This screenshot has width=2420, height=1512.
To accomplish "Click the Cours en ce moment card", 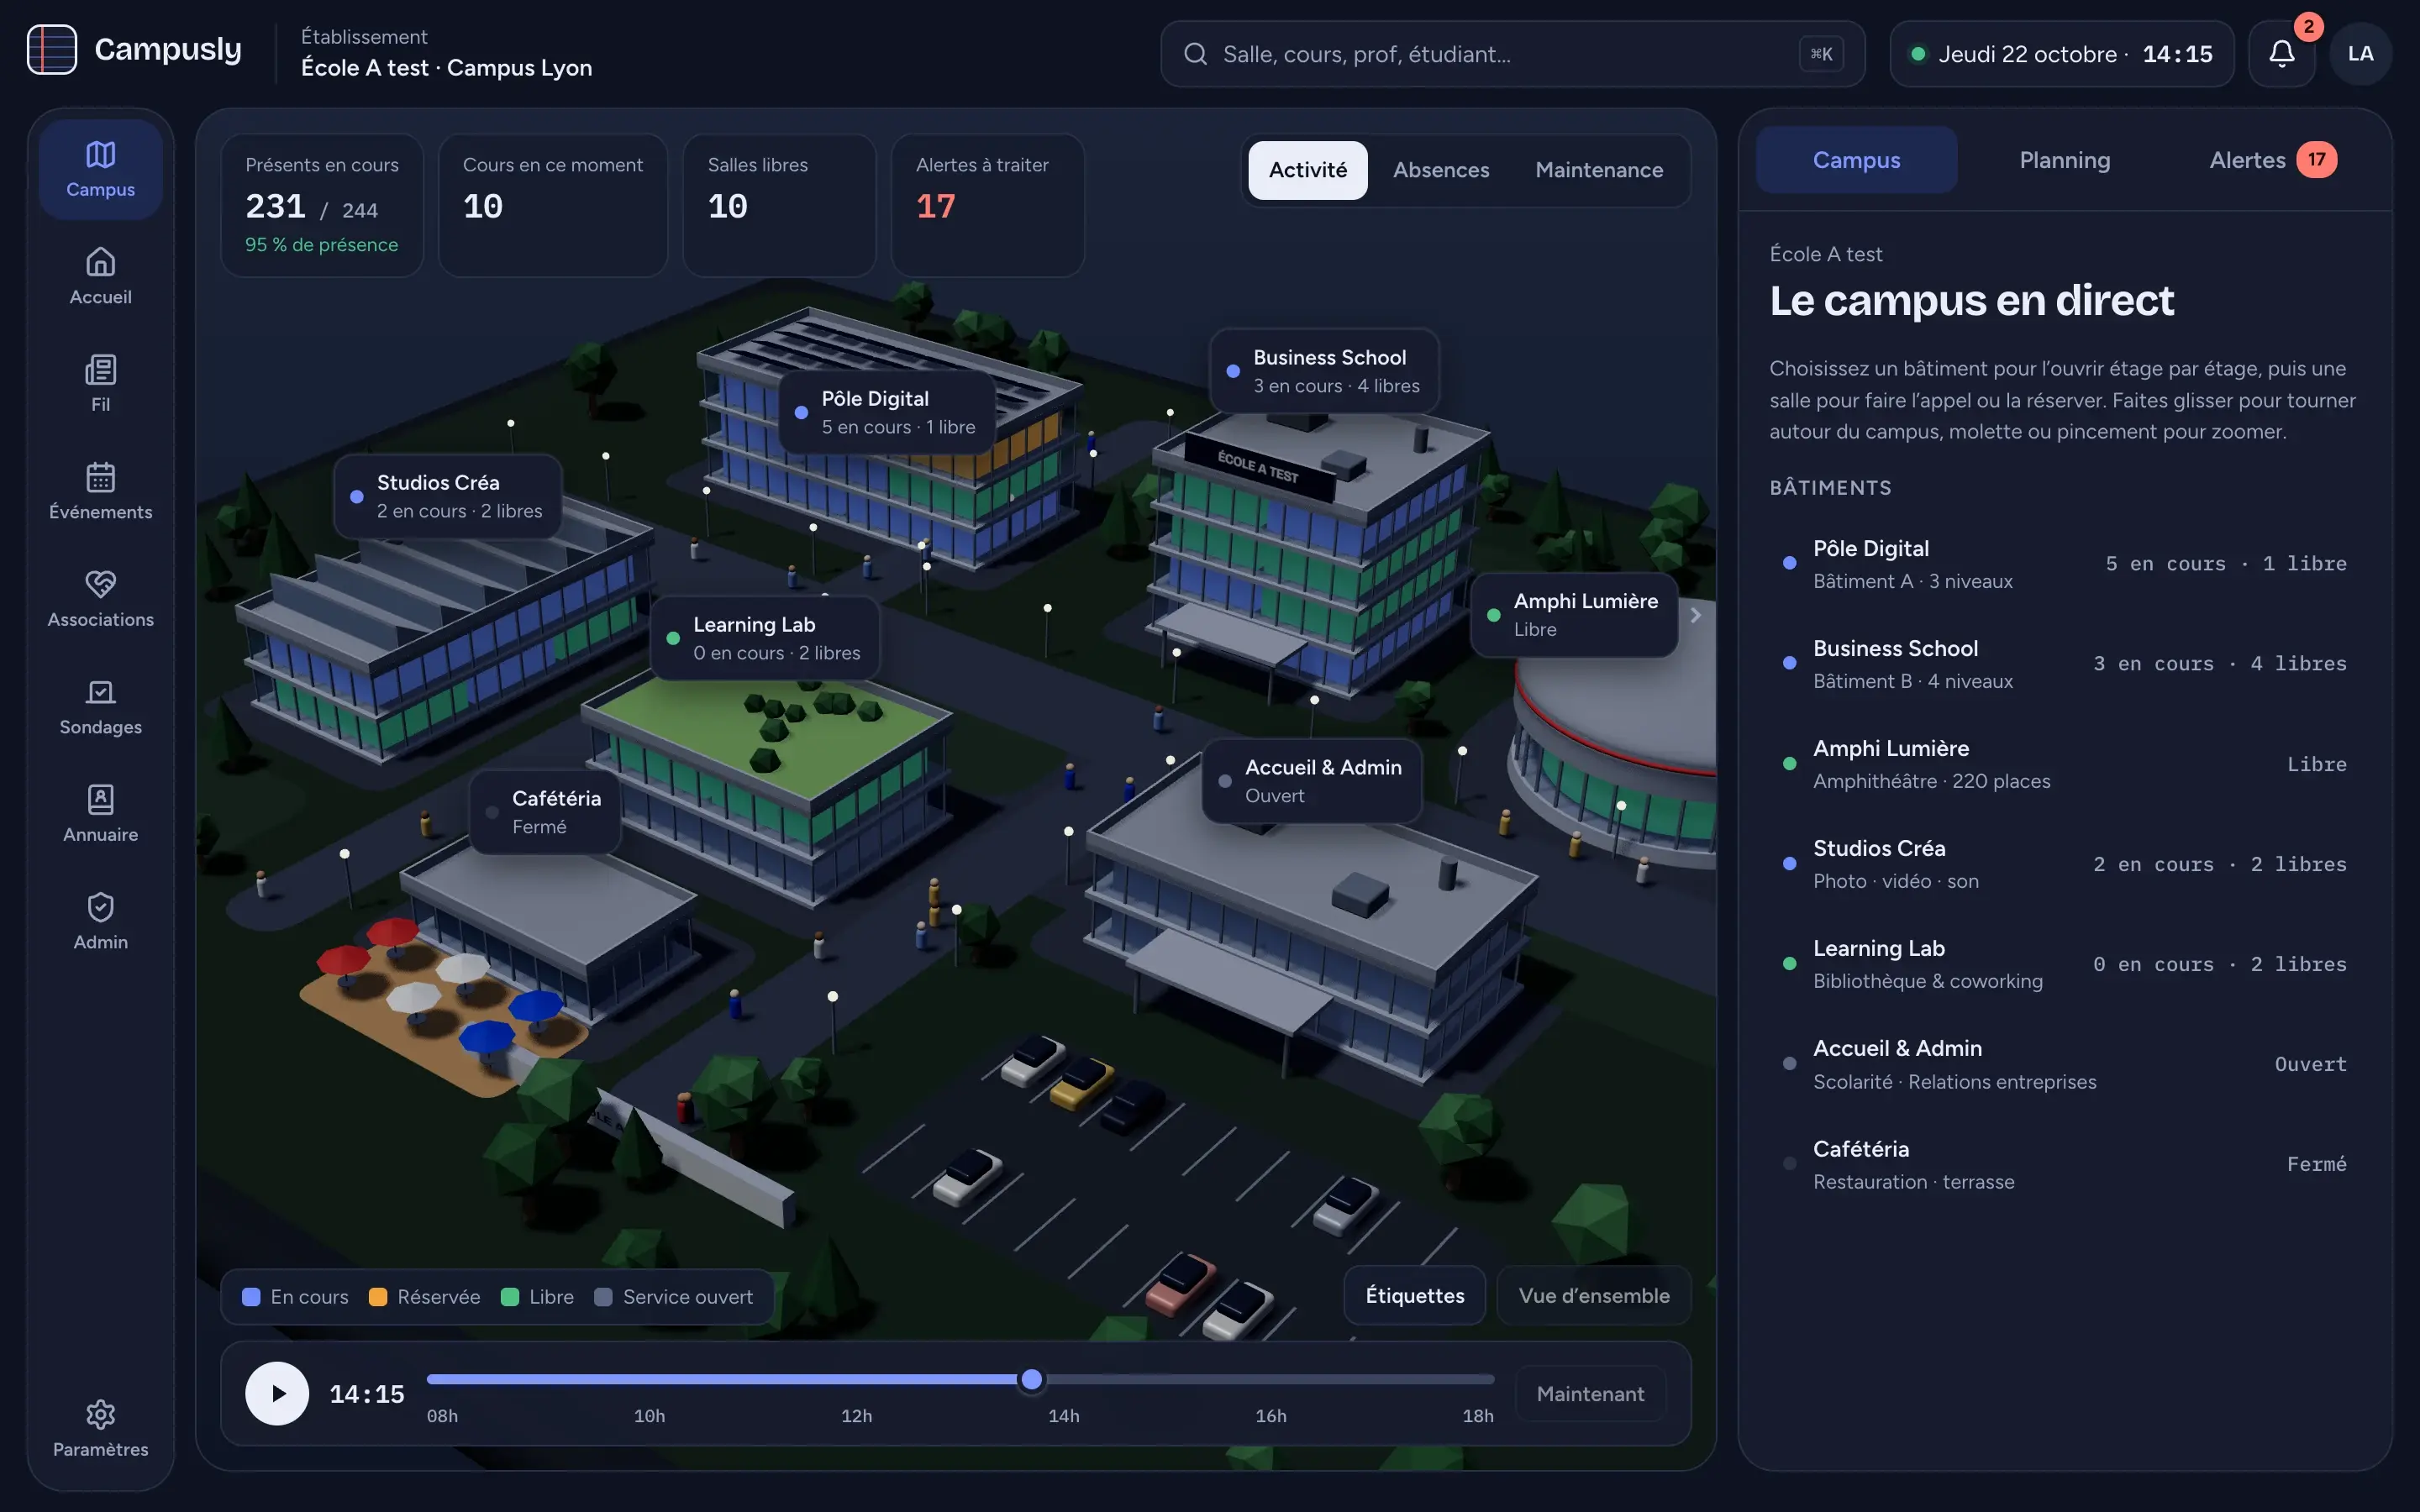I will tap(553, 205).
